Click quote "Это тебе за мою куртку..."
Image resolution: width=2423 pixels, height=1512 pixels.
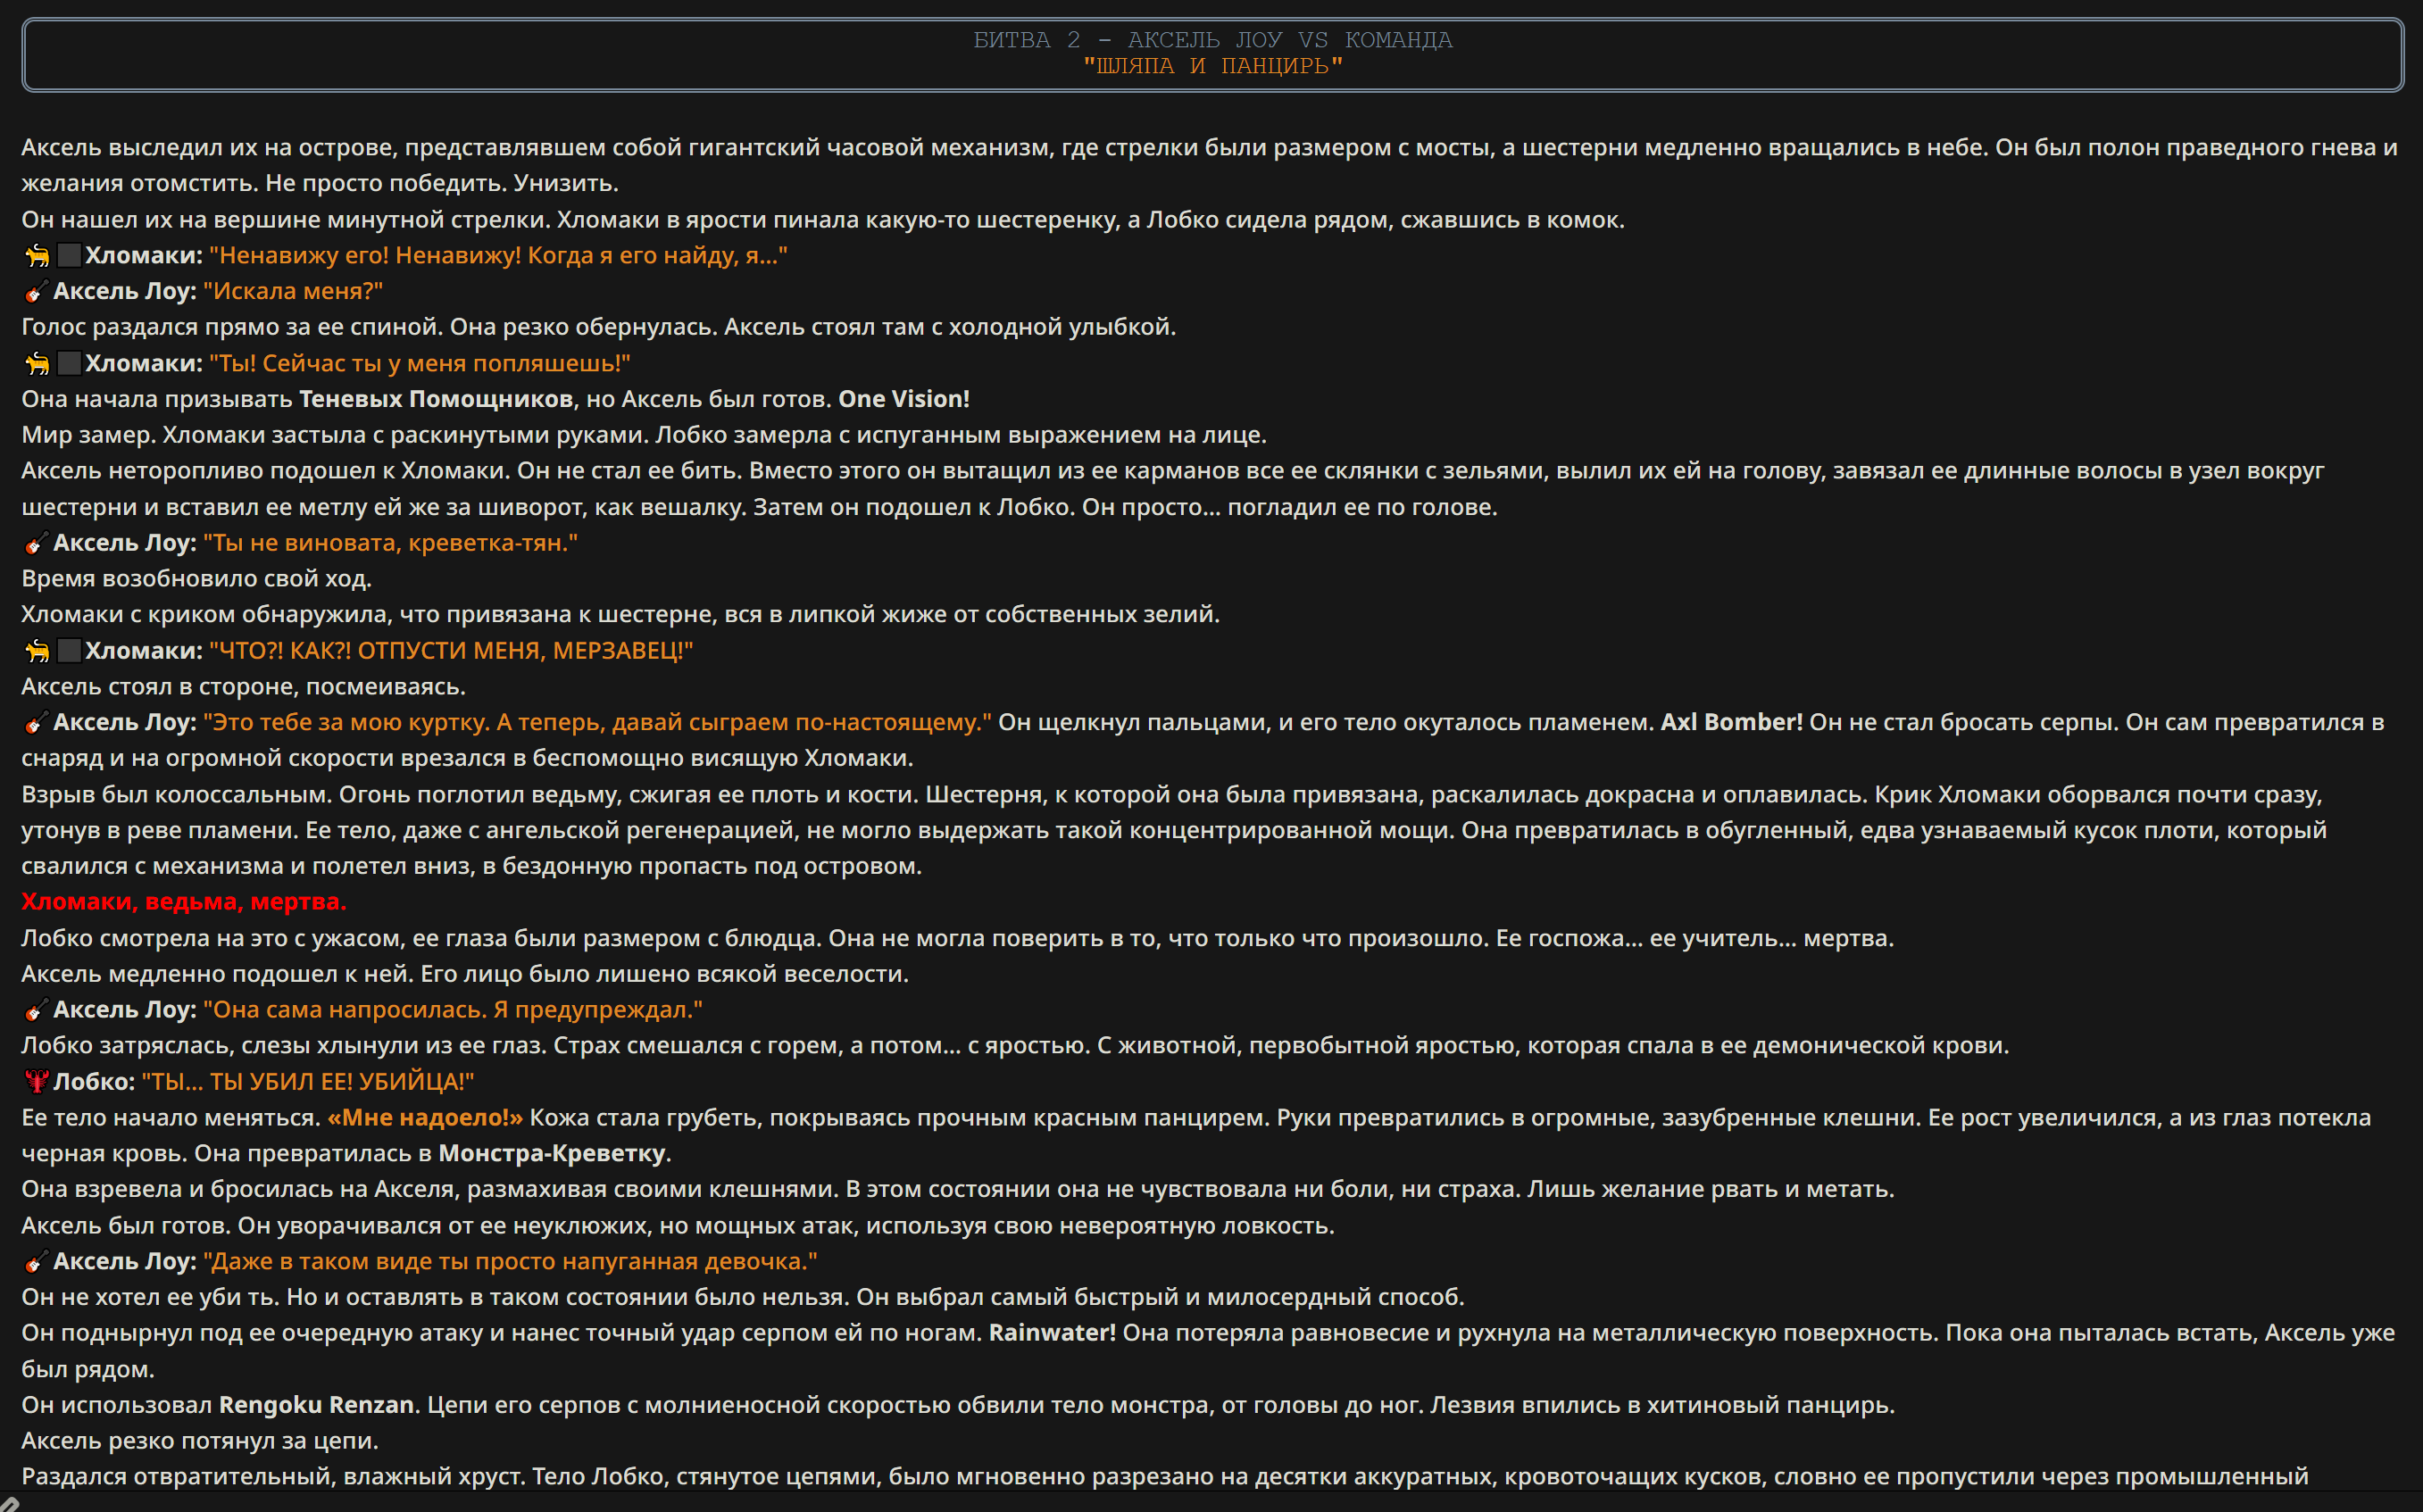(597, 722)
